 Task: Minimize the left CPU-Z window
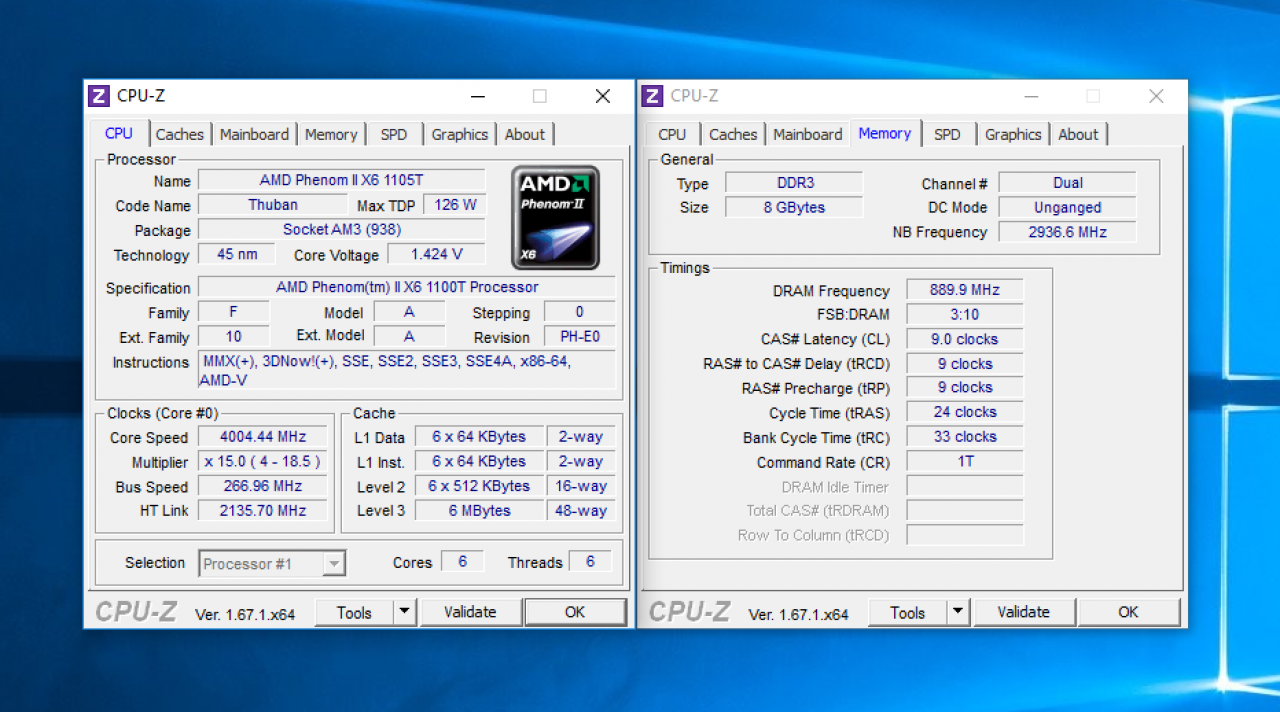[478, 96]
